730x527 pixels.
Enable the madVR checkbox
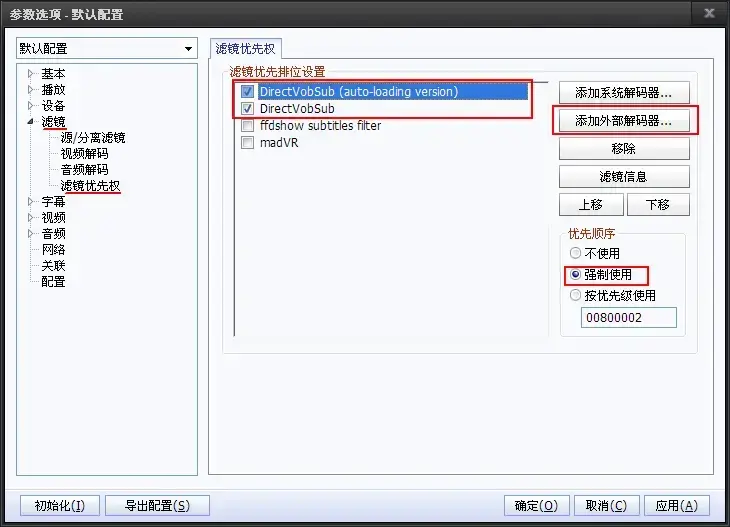tap(247, 142)
